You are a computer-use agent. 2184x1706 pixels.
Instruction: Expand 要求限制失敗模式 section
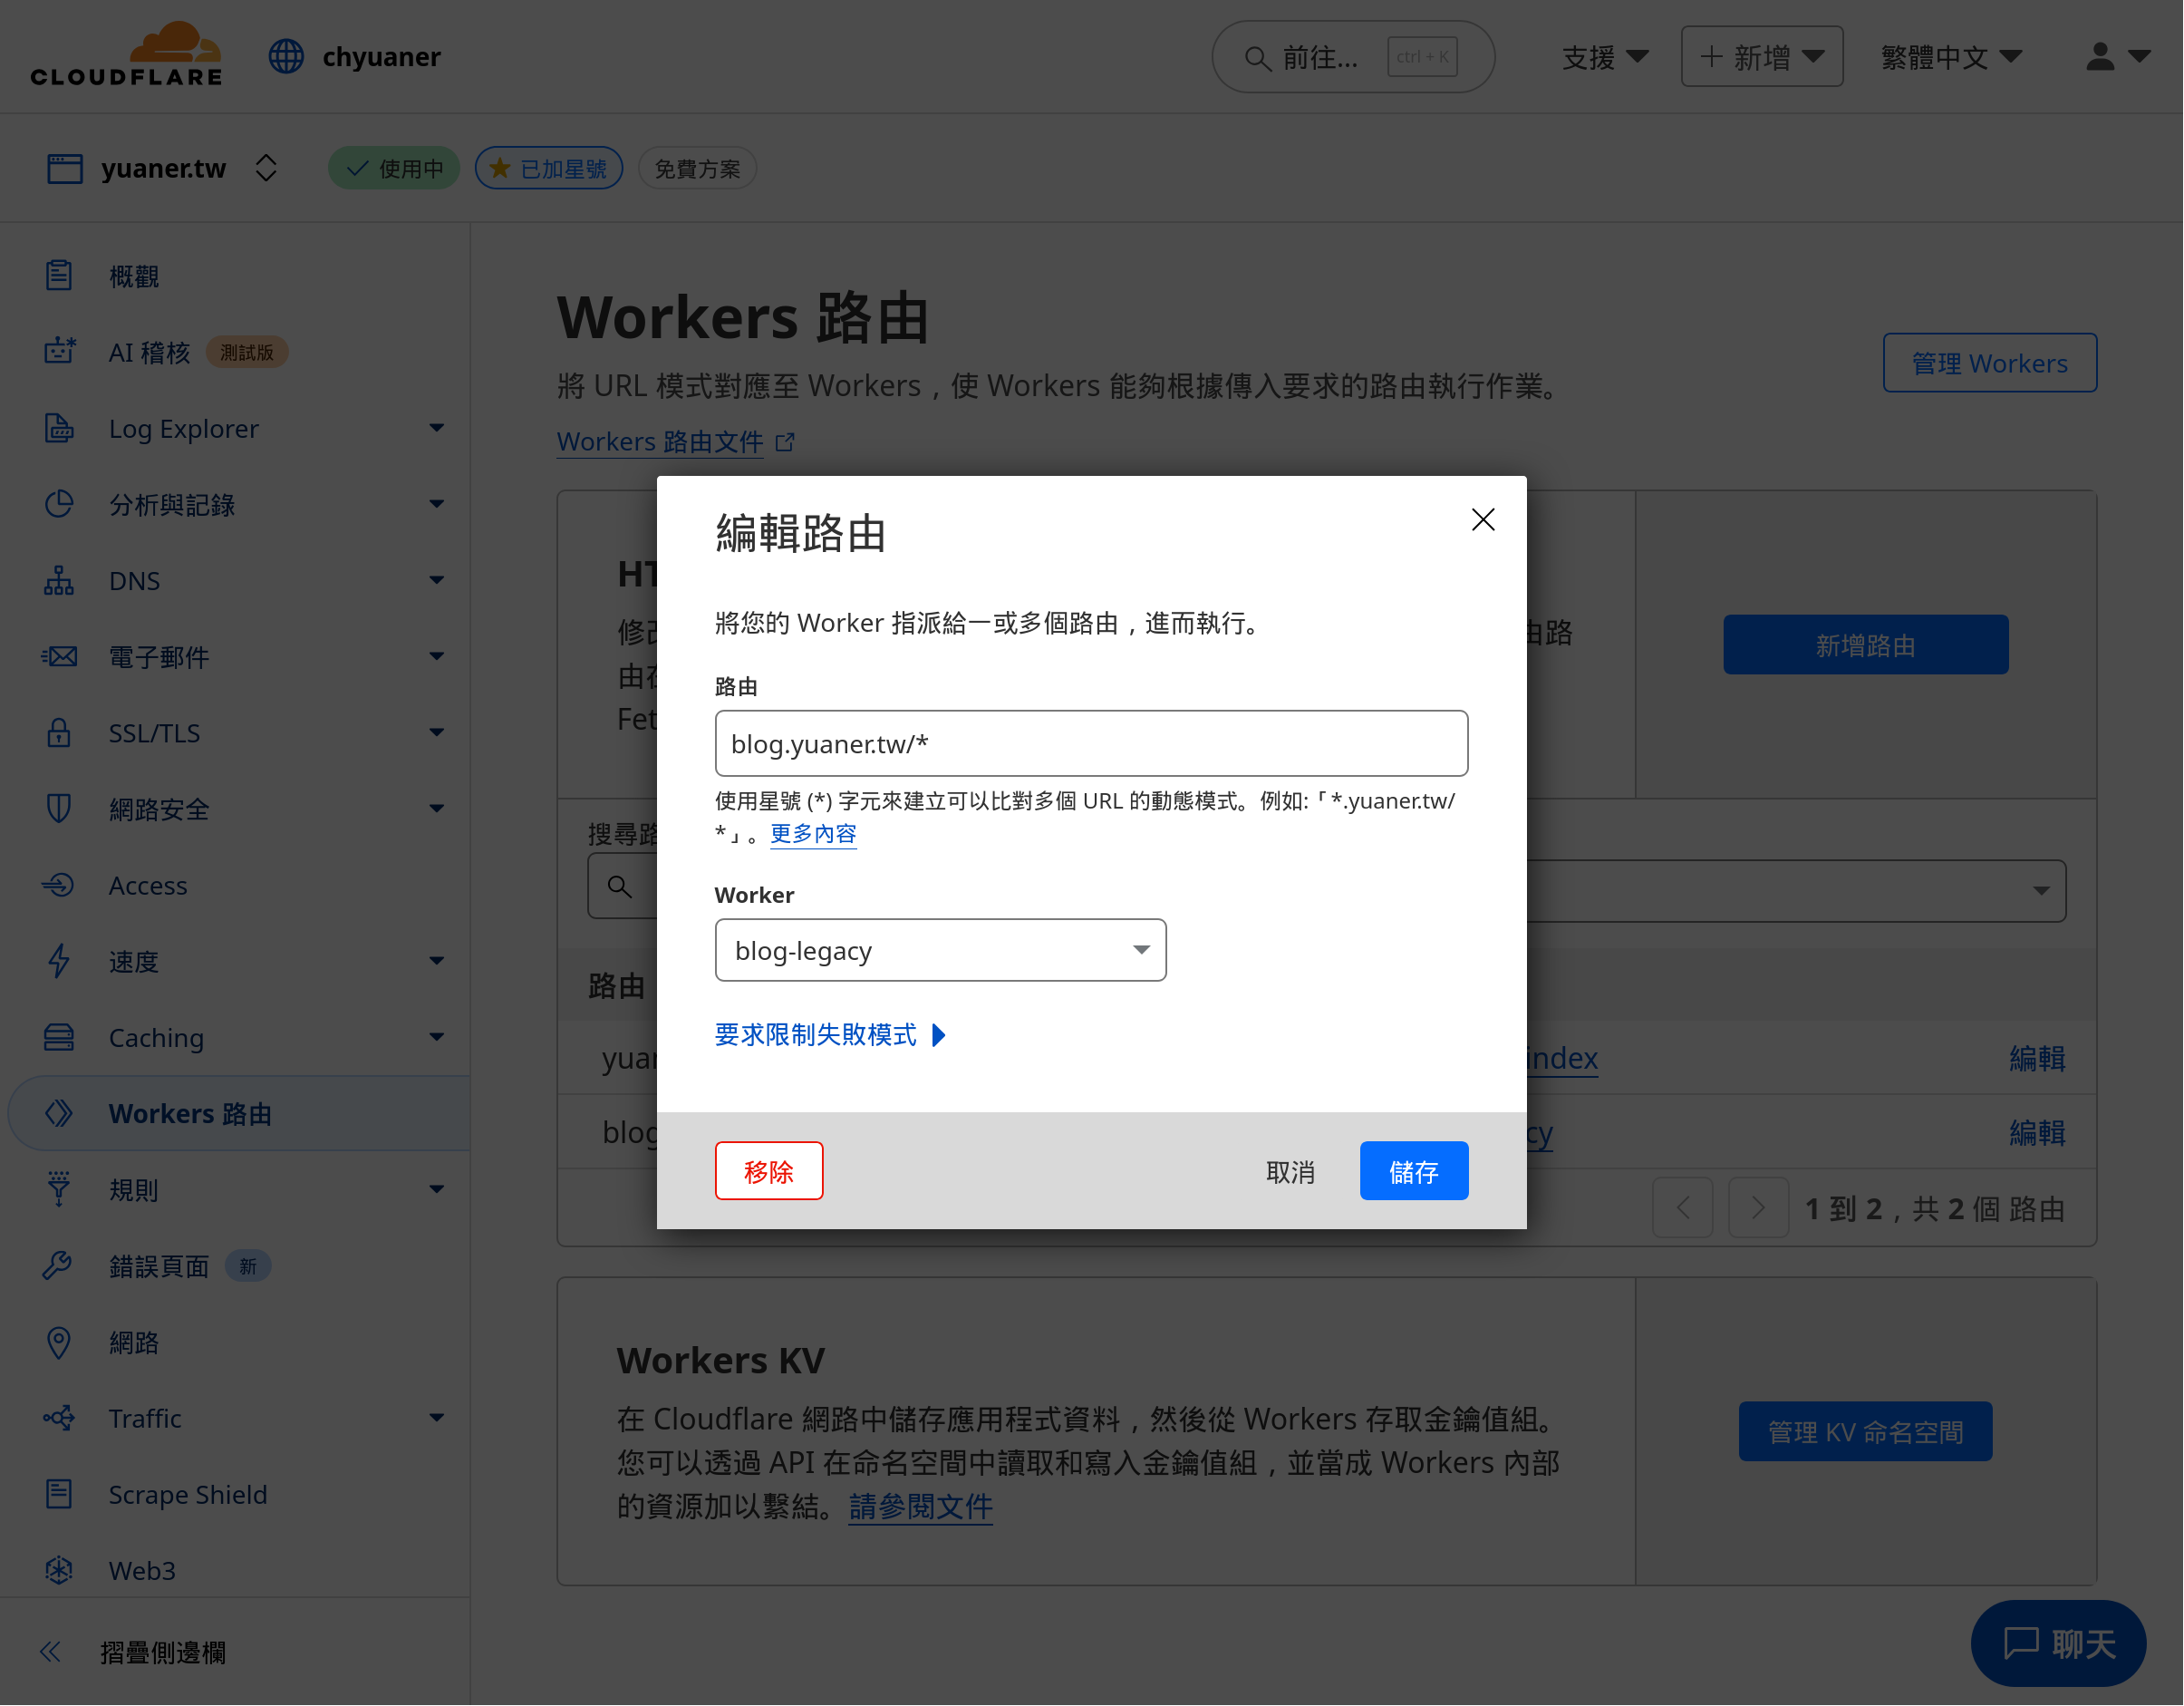(x=830, y=1034)
